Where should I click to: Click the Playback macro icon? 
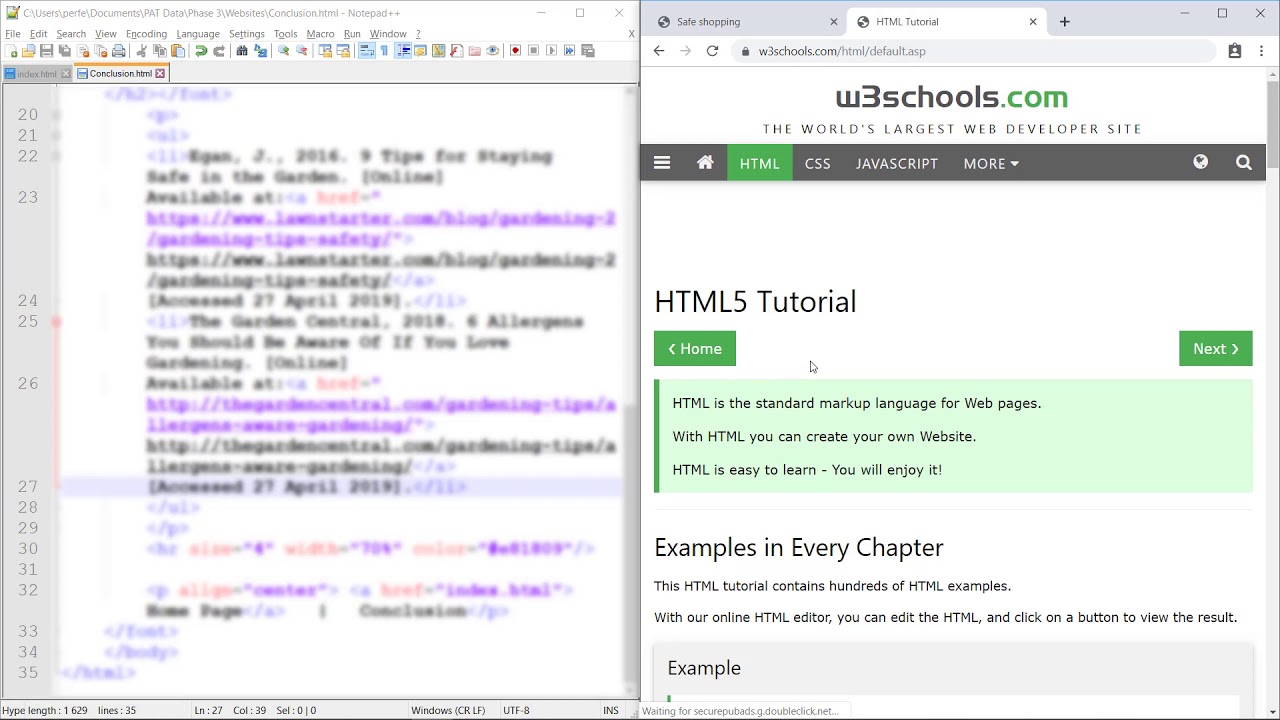[551, 50]
